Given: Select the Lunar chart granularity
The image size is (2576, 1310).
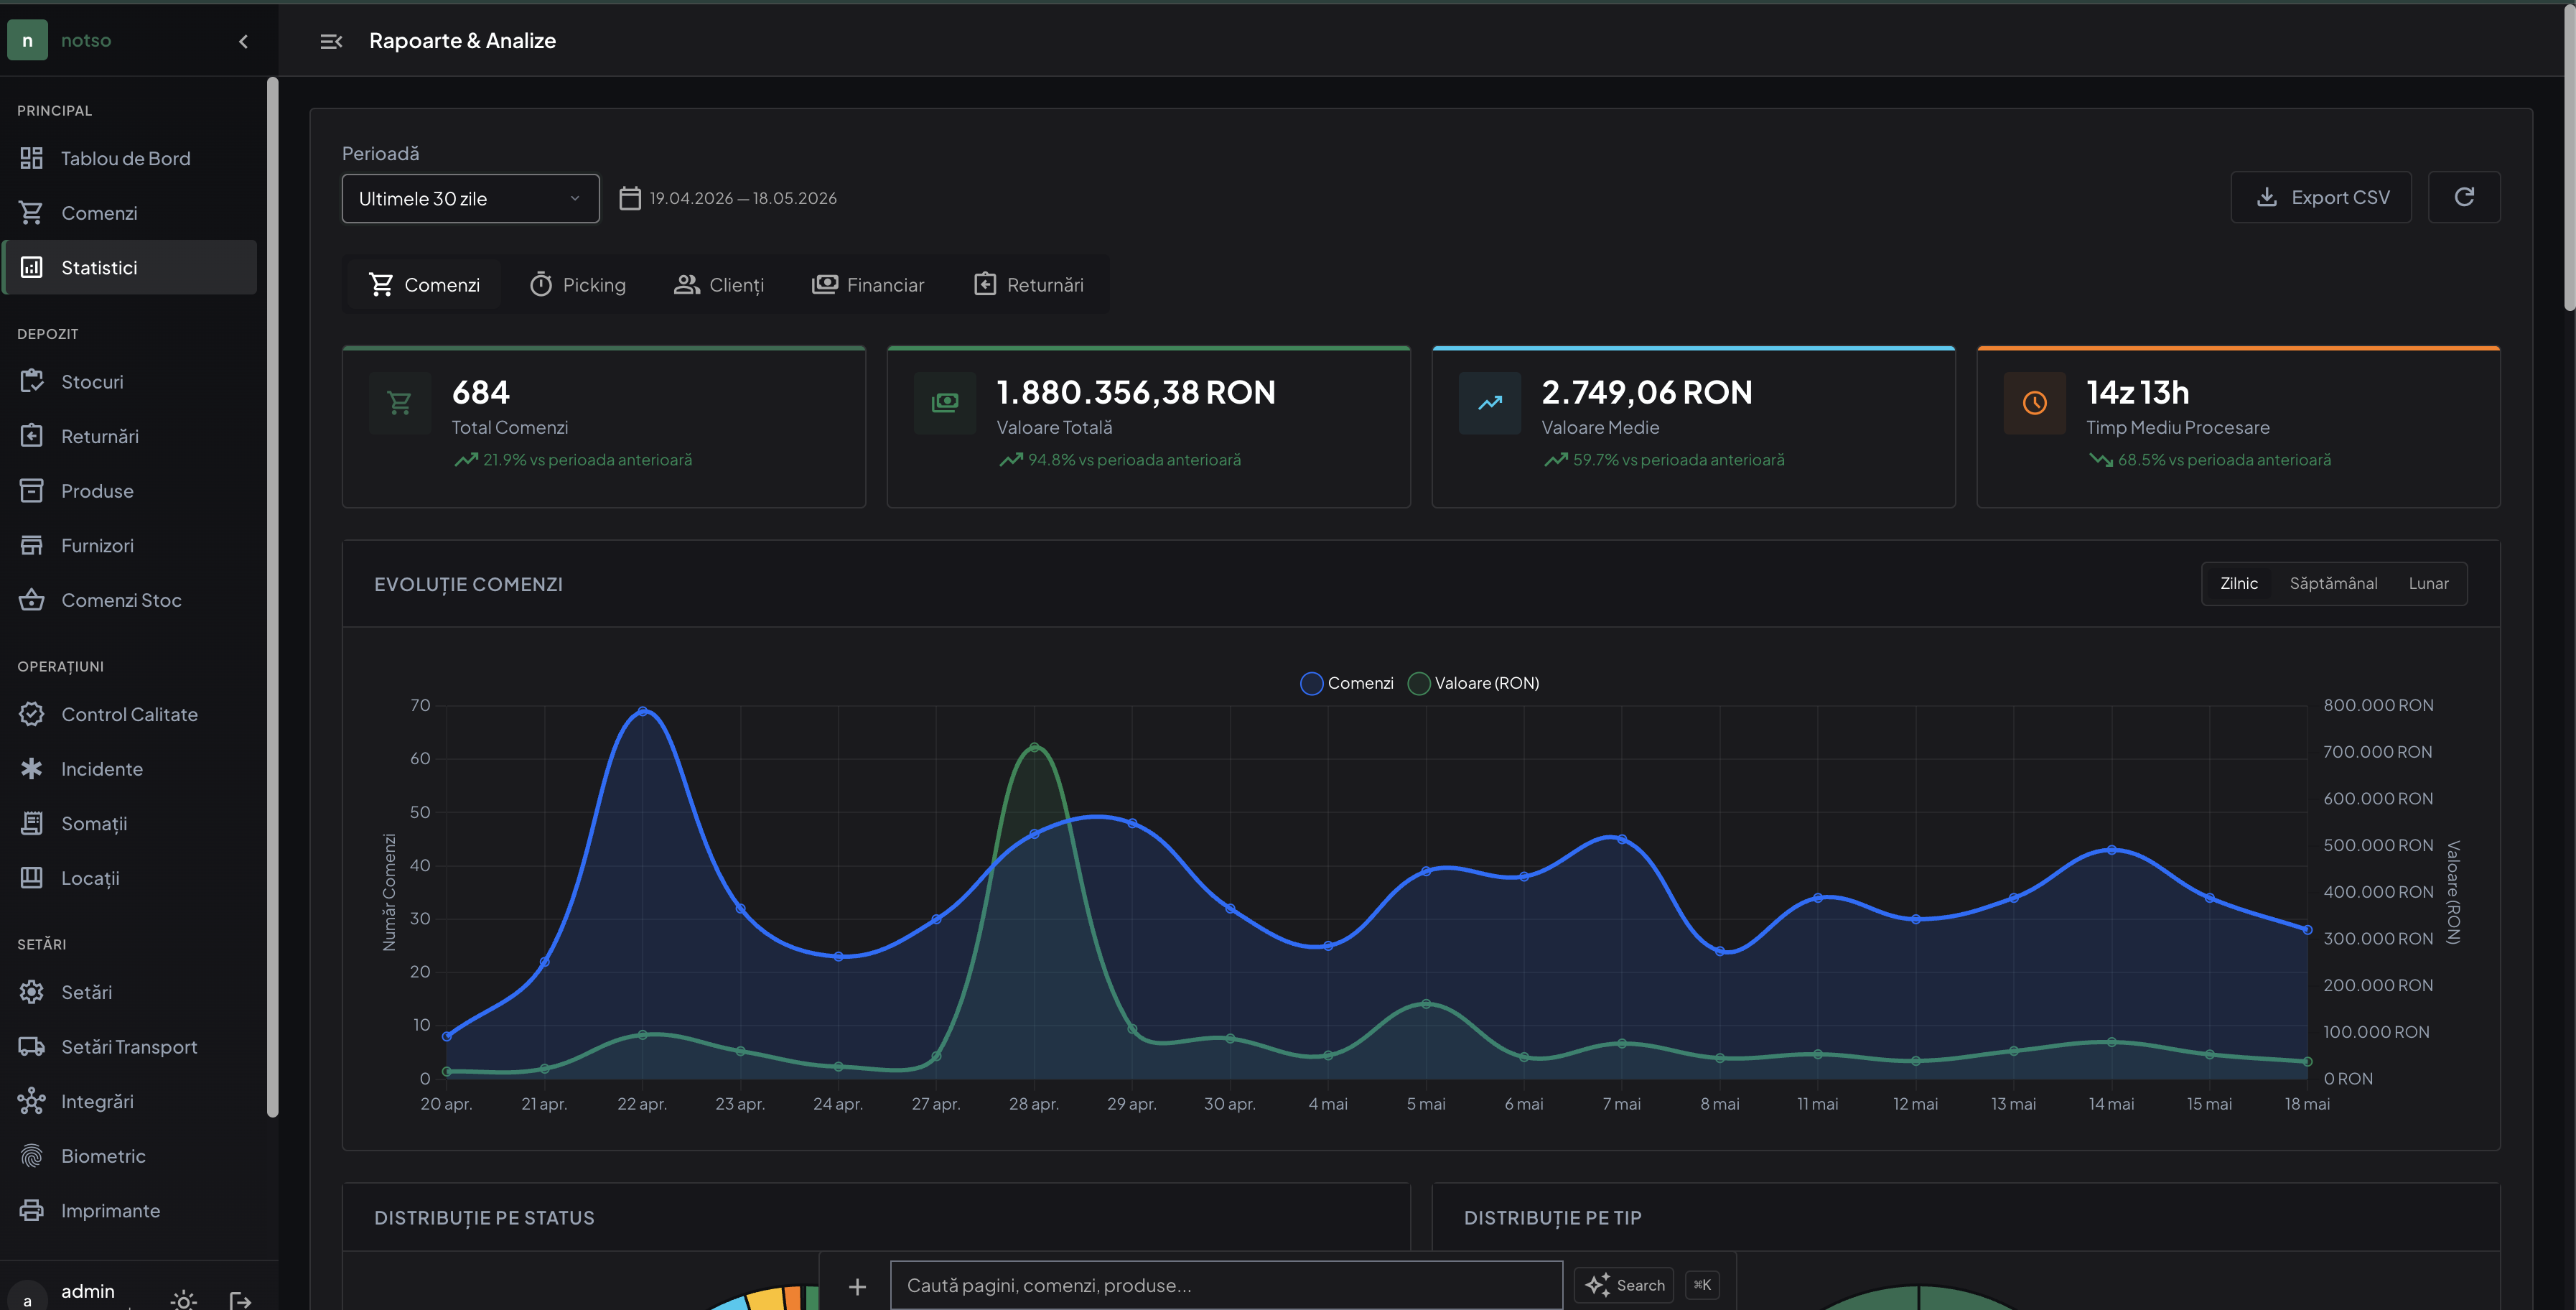Looking at the screenshot, I should pyautogui.click(x=2428, y=583).
